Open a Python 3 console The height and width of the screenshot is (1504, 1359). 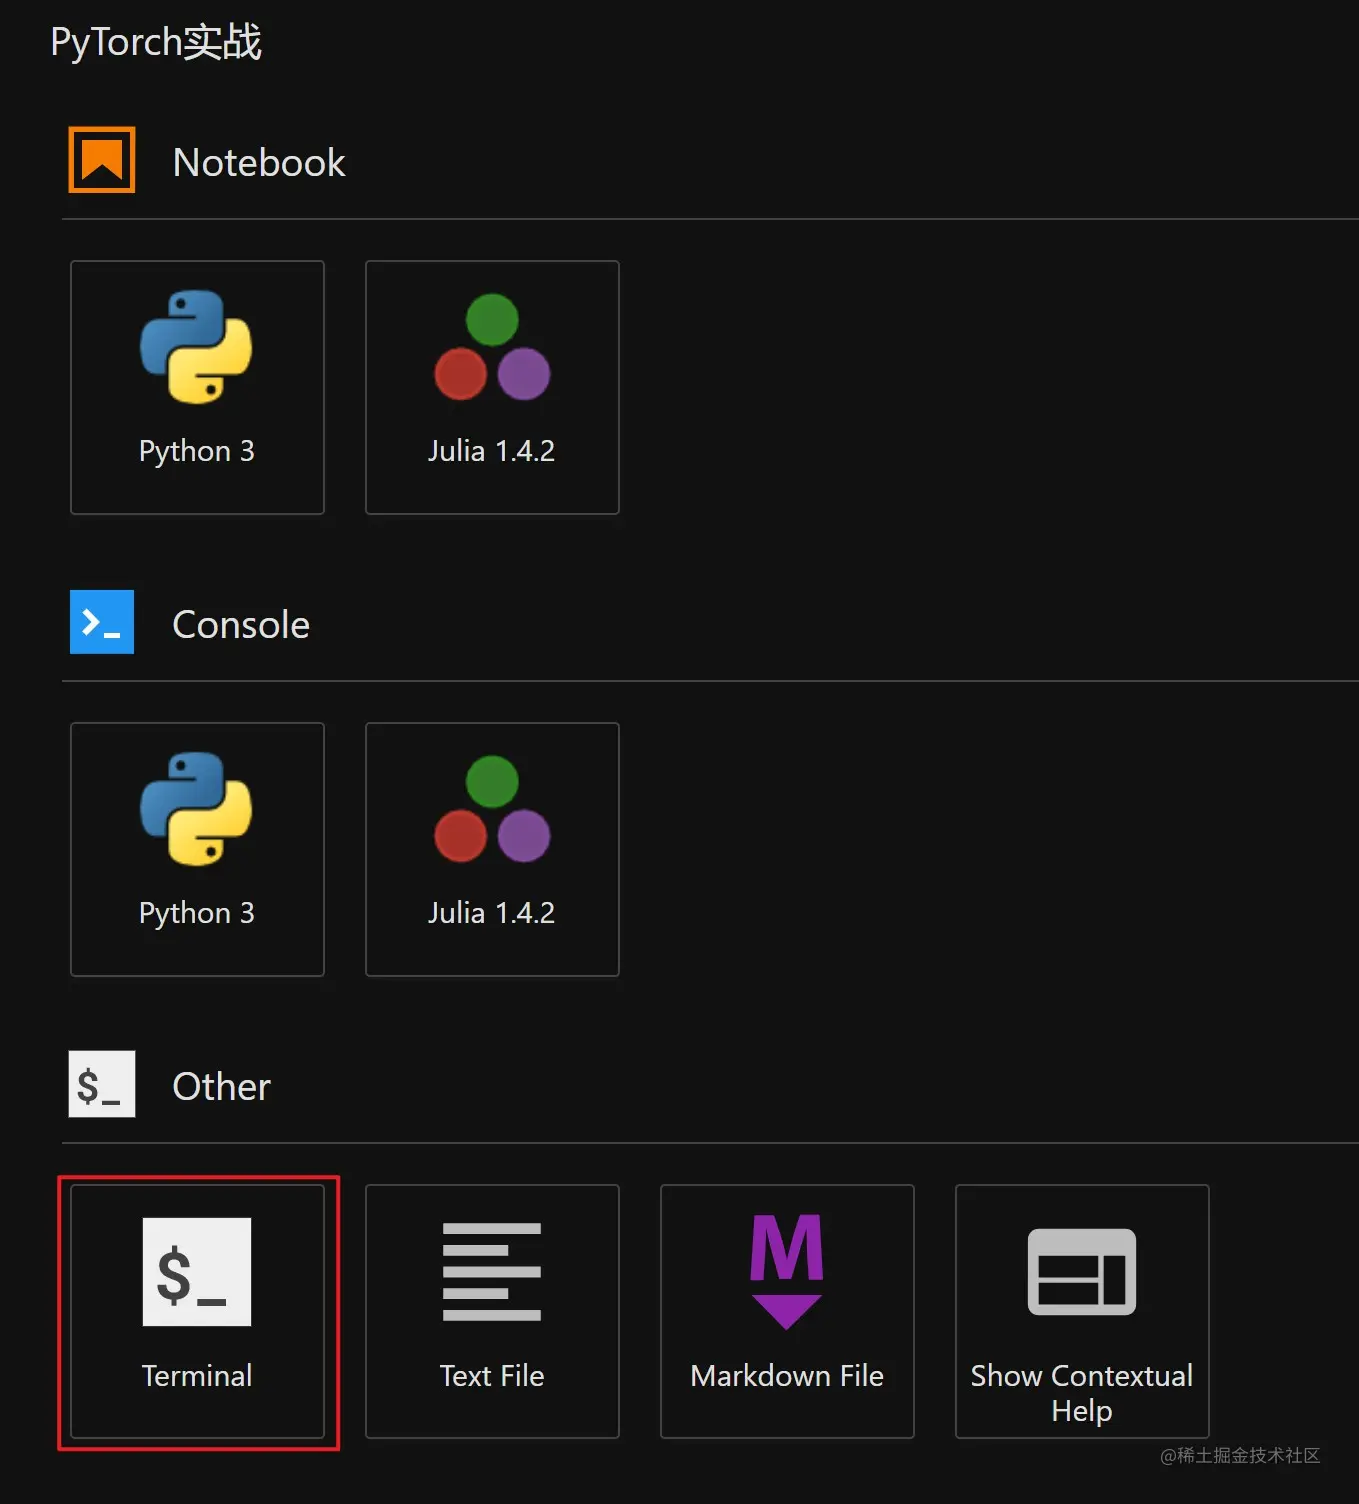tap(197, 849)
